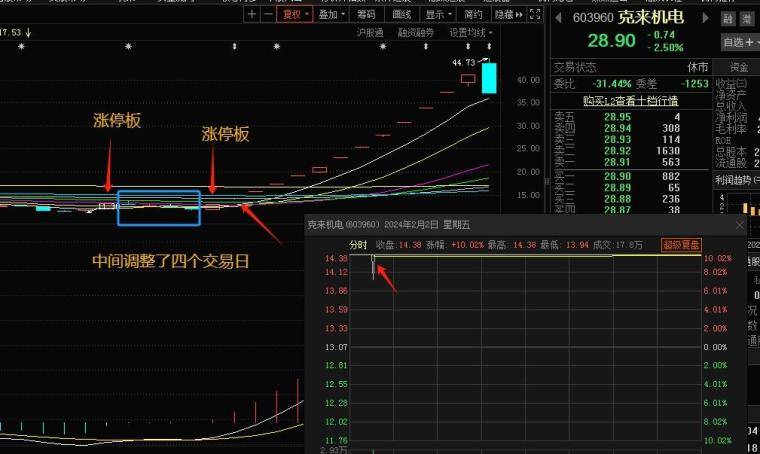Image resolution: width=760 pixels, height=454 pixels.
Task: Click 买二 price 28.89
Action: (617, 188)
